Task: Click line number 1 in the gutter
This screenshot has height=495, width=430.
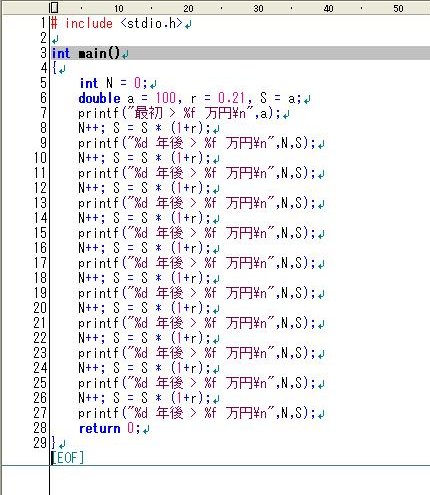Action: tap(43, 23)
